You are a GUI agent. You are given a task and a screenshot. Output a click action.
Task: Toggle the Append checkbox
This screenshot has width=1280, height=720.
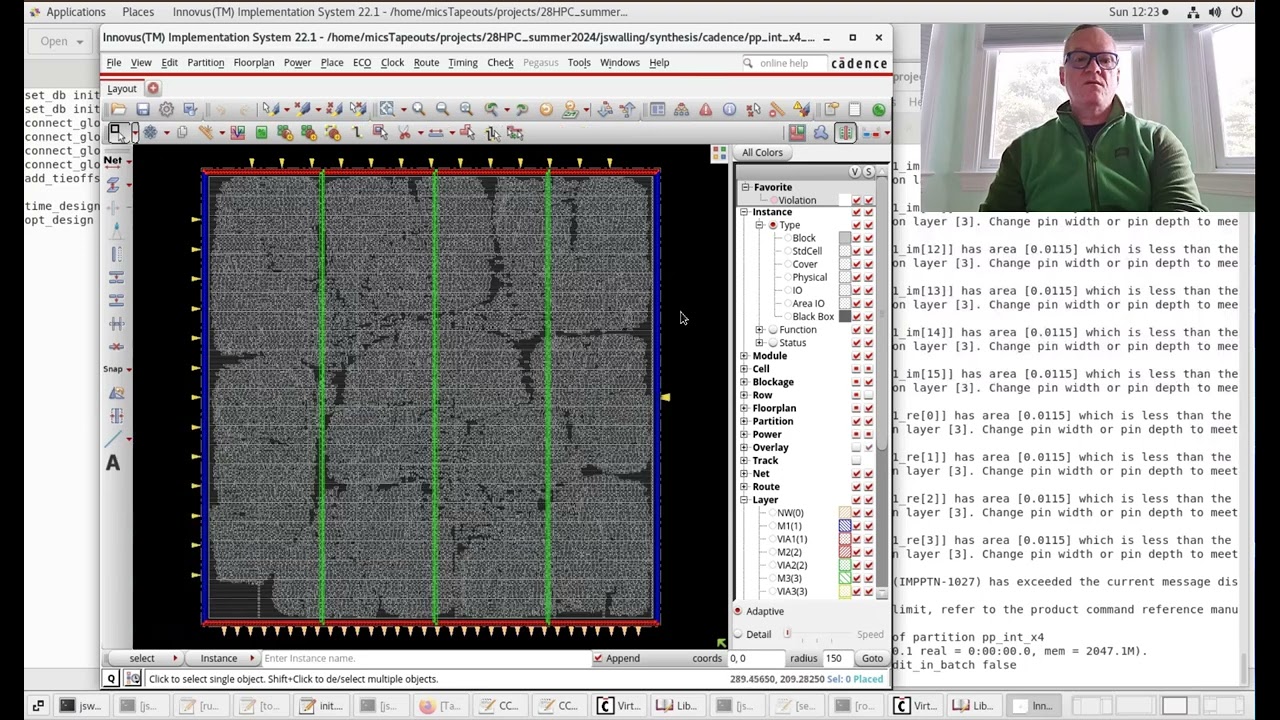(598, 658)
